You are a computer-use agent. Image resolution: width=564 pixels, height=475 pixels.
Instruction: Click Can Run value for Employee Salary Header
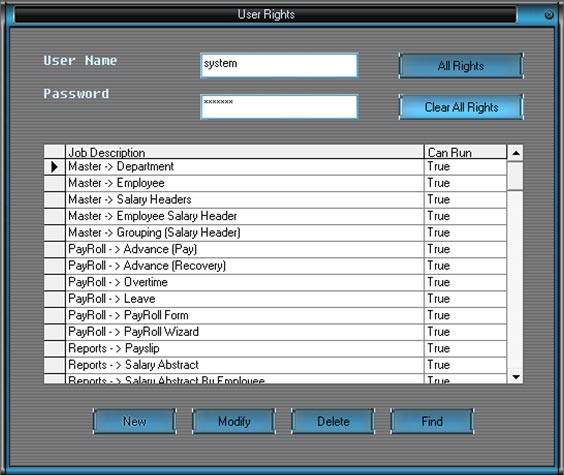point(465,216)
